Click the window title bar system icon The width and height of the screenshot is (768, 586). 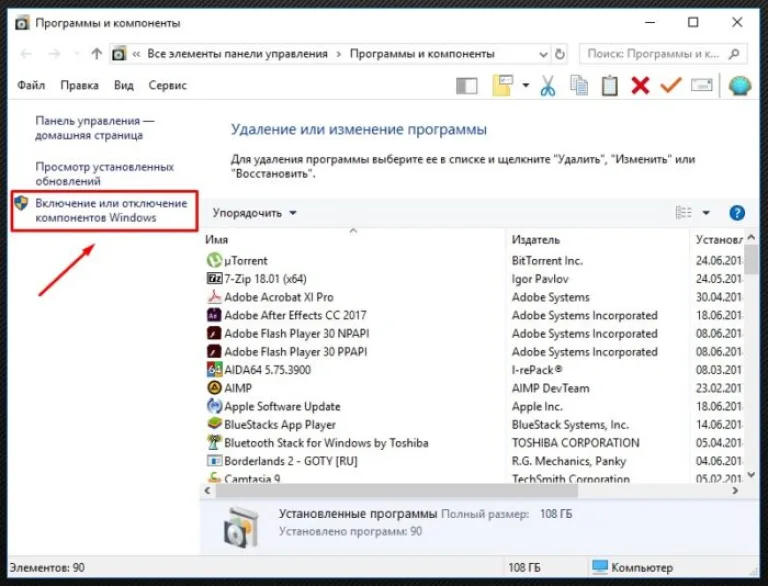[22, 23]
